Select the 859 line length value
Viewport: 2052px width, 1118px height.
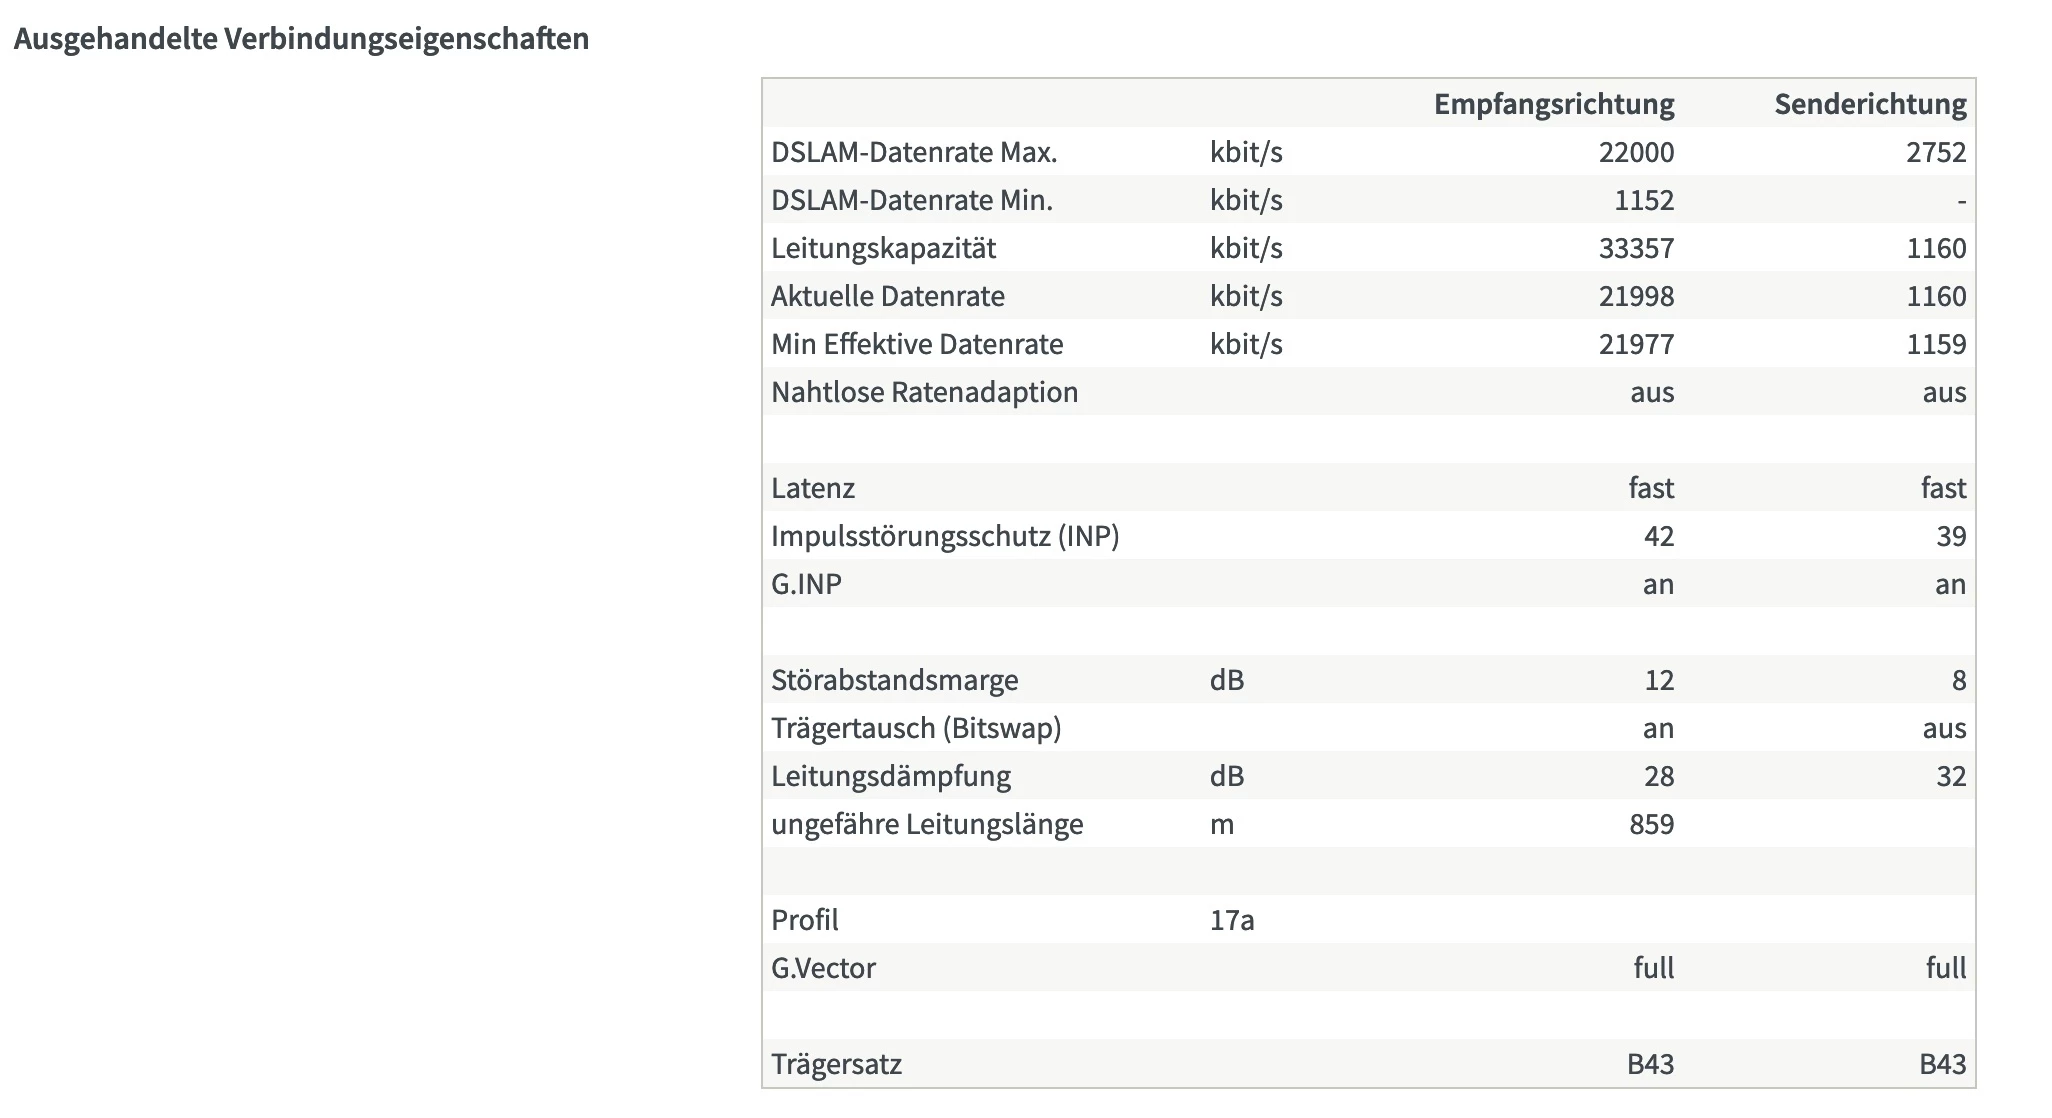pyautogui.click(x=1651, y=824)
